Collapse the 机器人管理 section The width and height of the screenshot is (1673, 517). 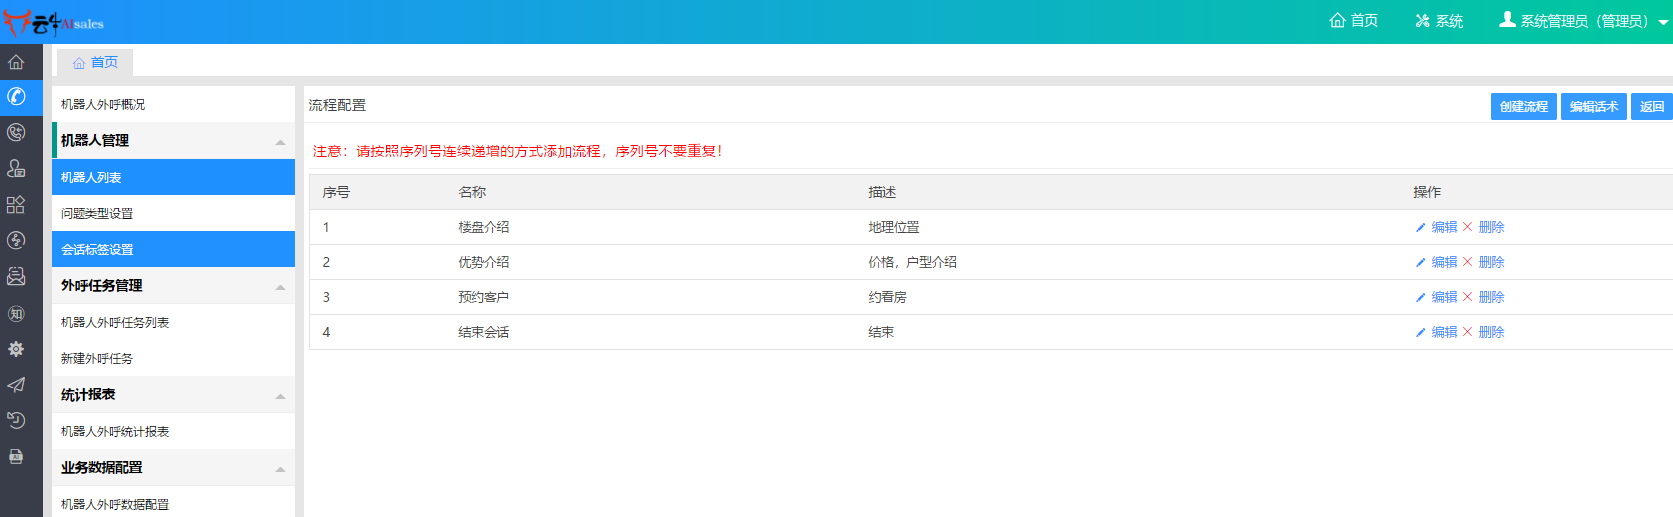[280, 142]
